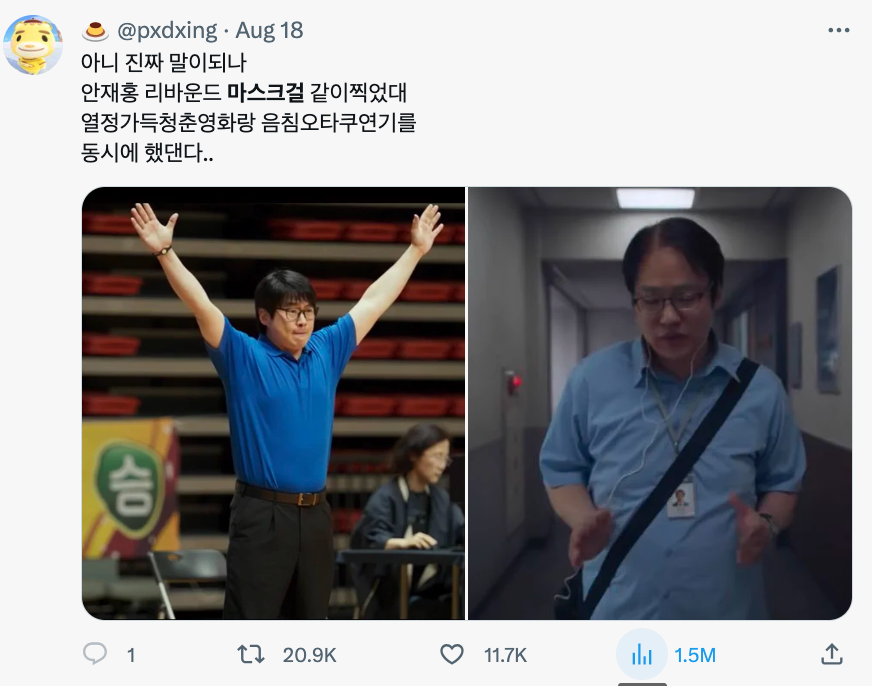The height and width of the screenshot is (686, 872).
Task: Open the tweet's three-dot more options menu
Action: (x=839, y=30)
